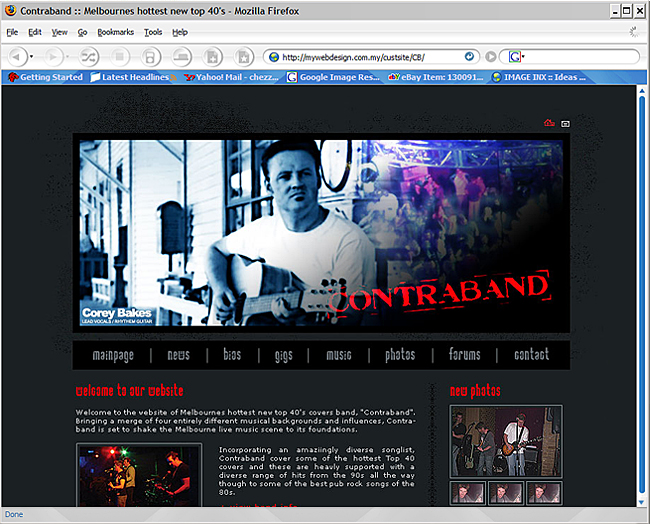Viewport: 650px width, 524px height.
Task: Click the Go button in address bar
Action: pos(491,56)
